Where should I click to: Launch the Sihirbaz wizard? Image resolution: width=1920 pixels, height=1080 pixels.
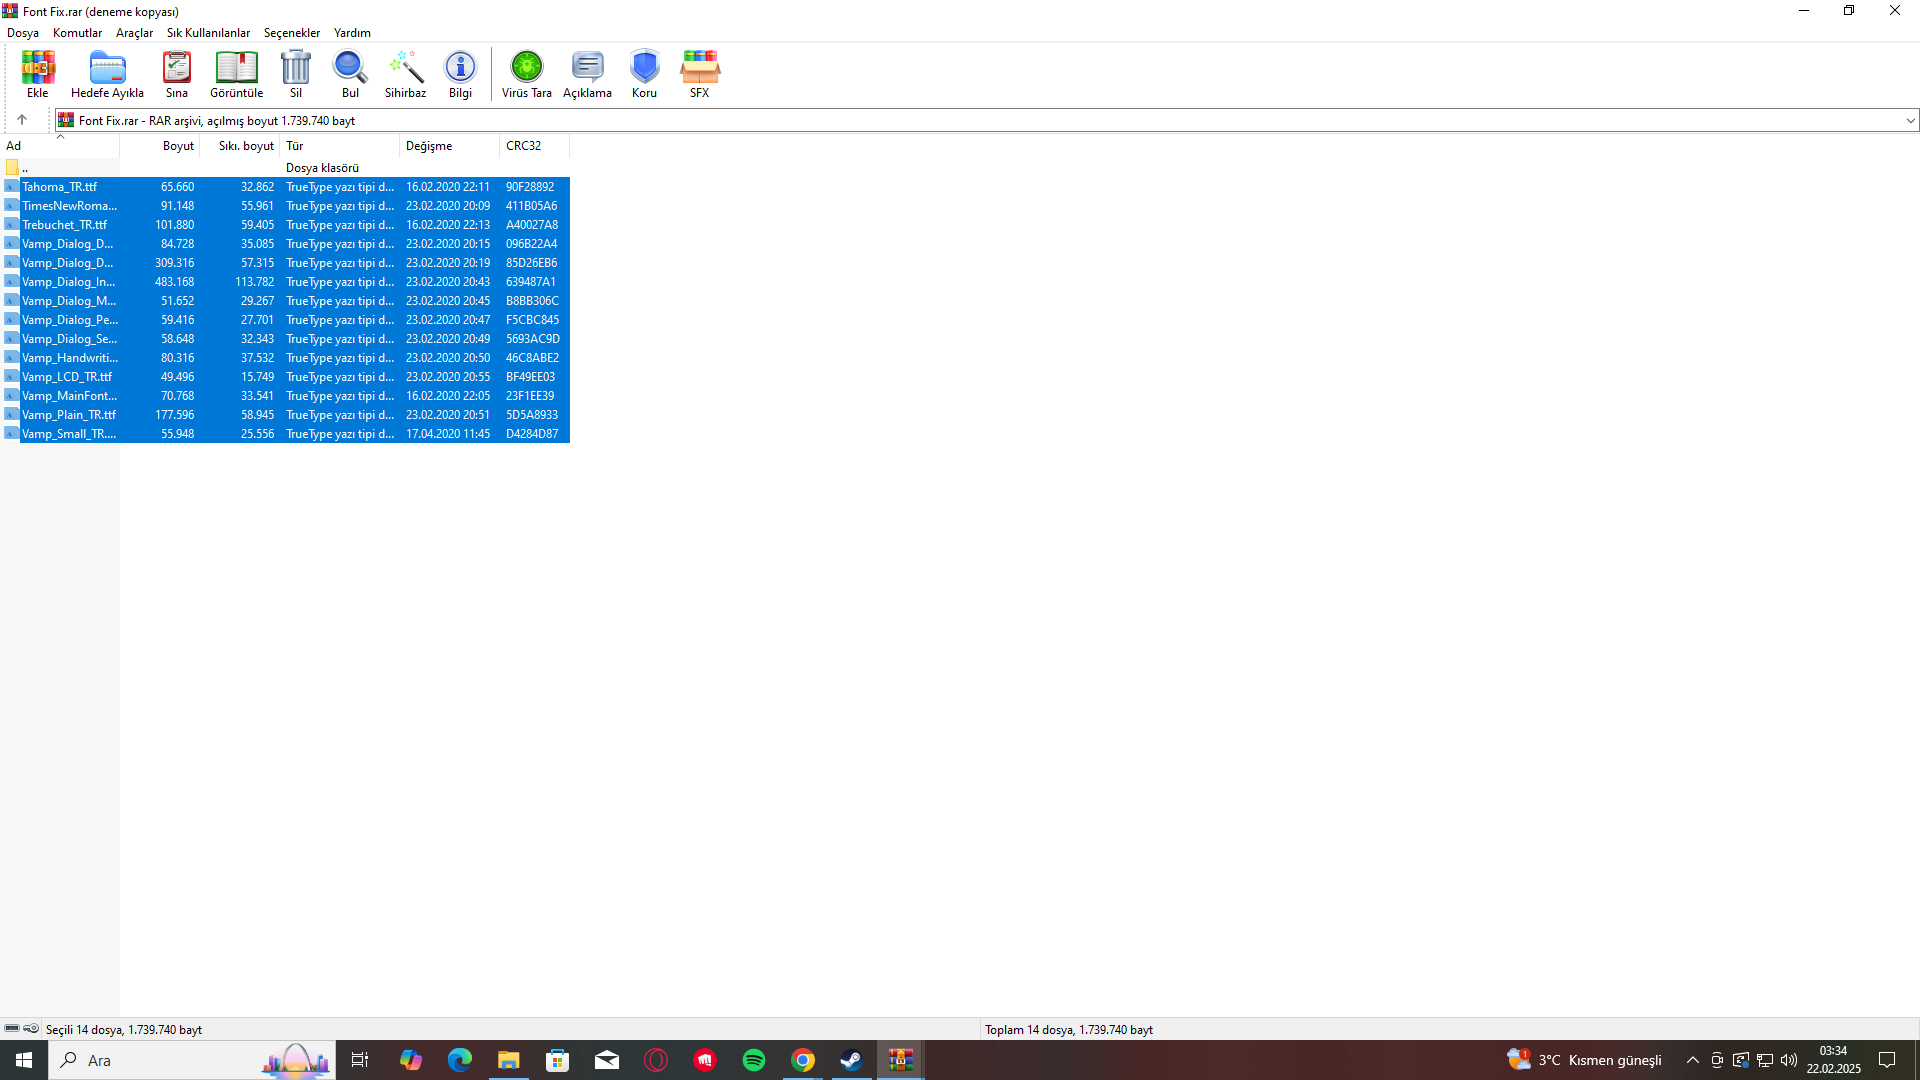405,73
